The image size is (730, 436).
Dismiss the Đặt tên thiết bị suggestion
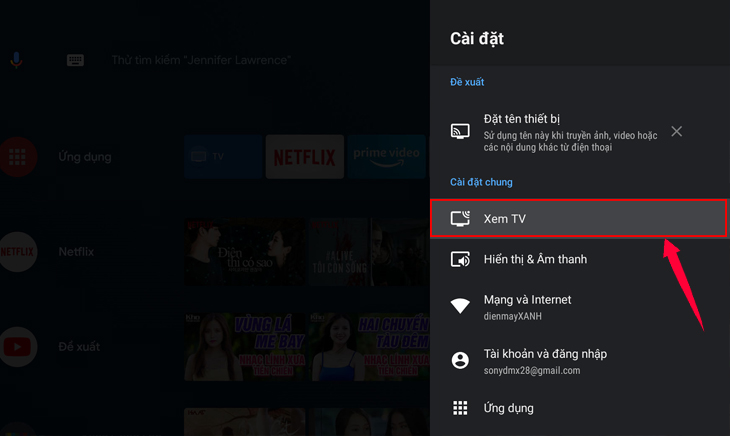677,131
